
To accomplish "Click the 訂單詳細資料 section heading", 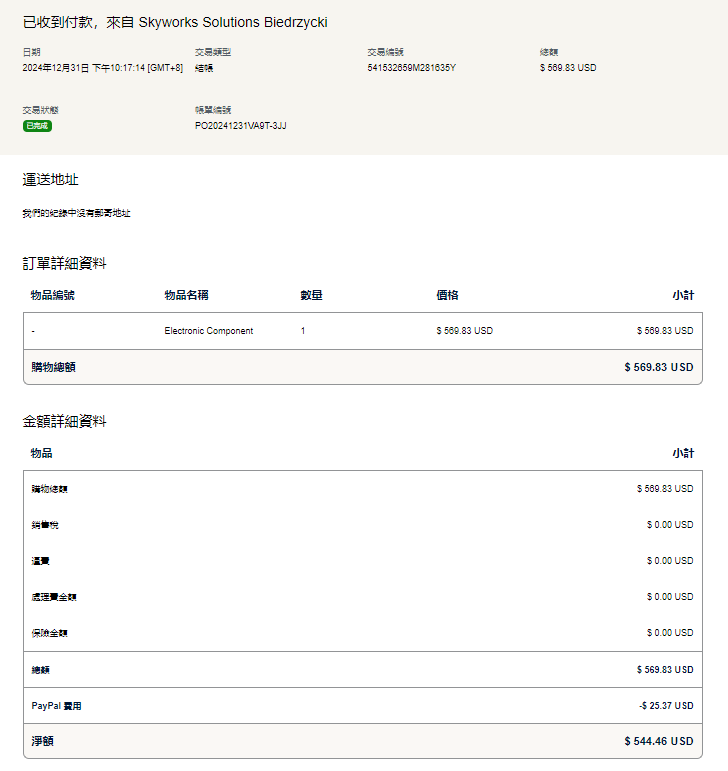I will tap(64, 264).
